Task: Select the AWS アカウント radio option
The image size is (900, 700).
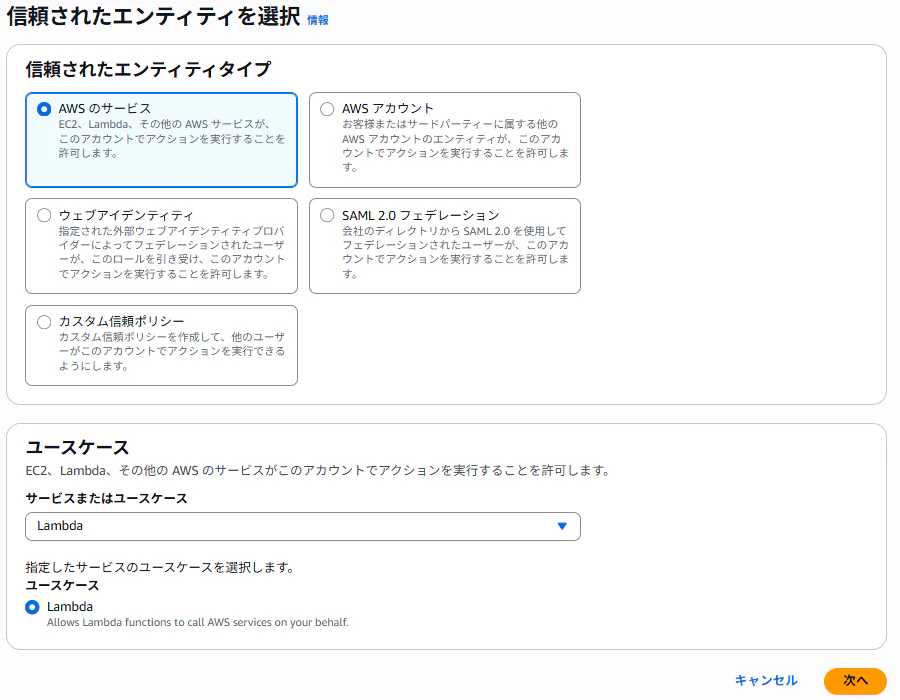Action: [327, 109]
